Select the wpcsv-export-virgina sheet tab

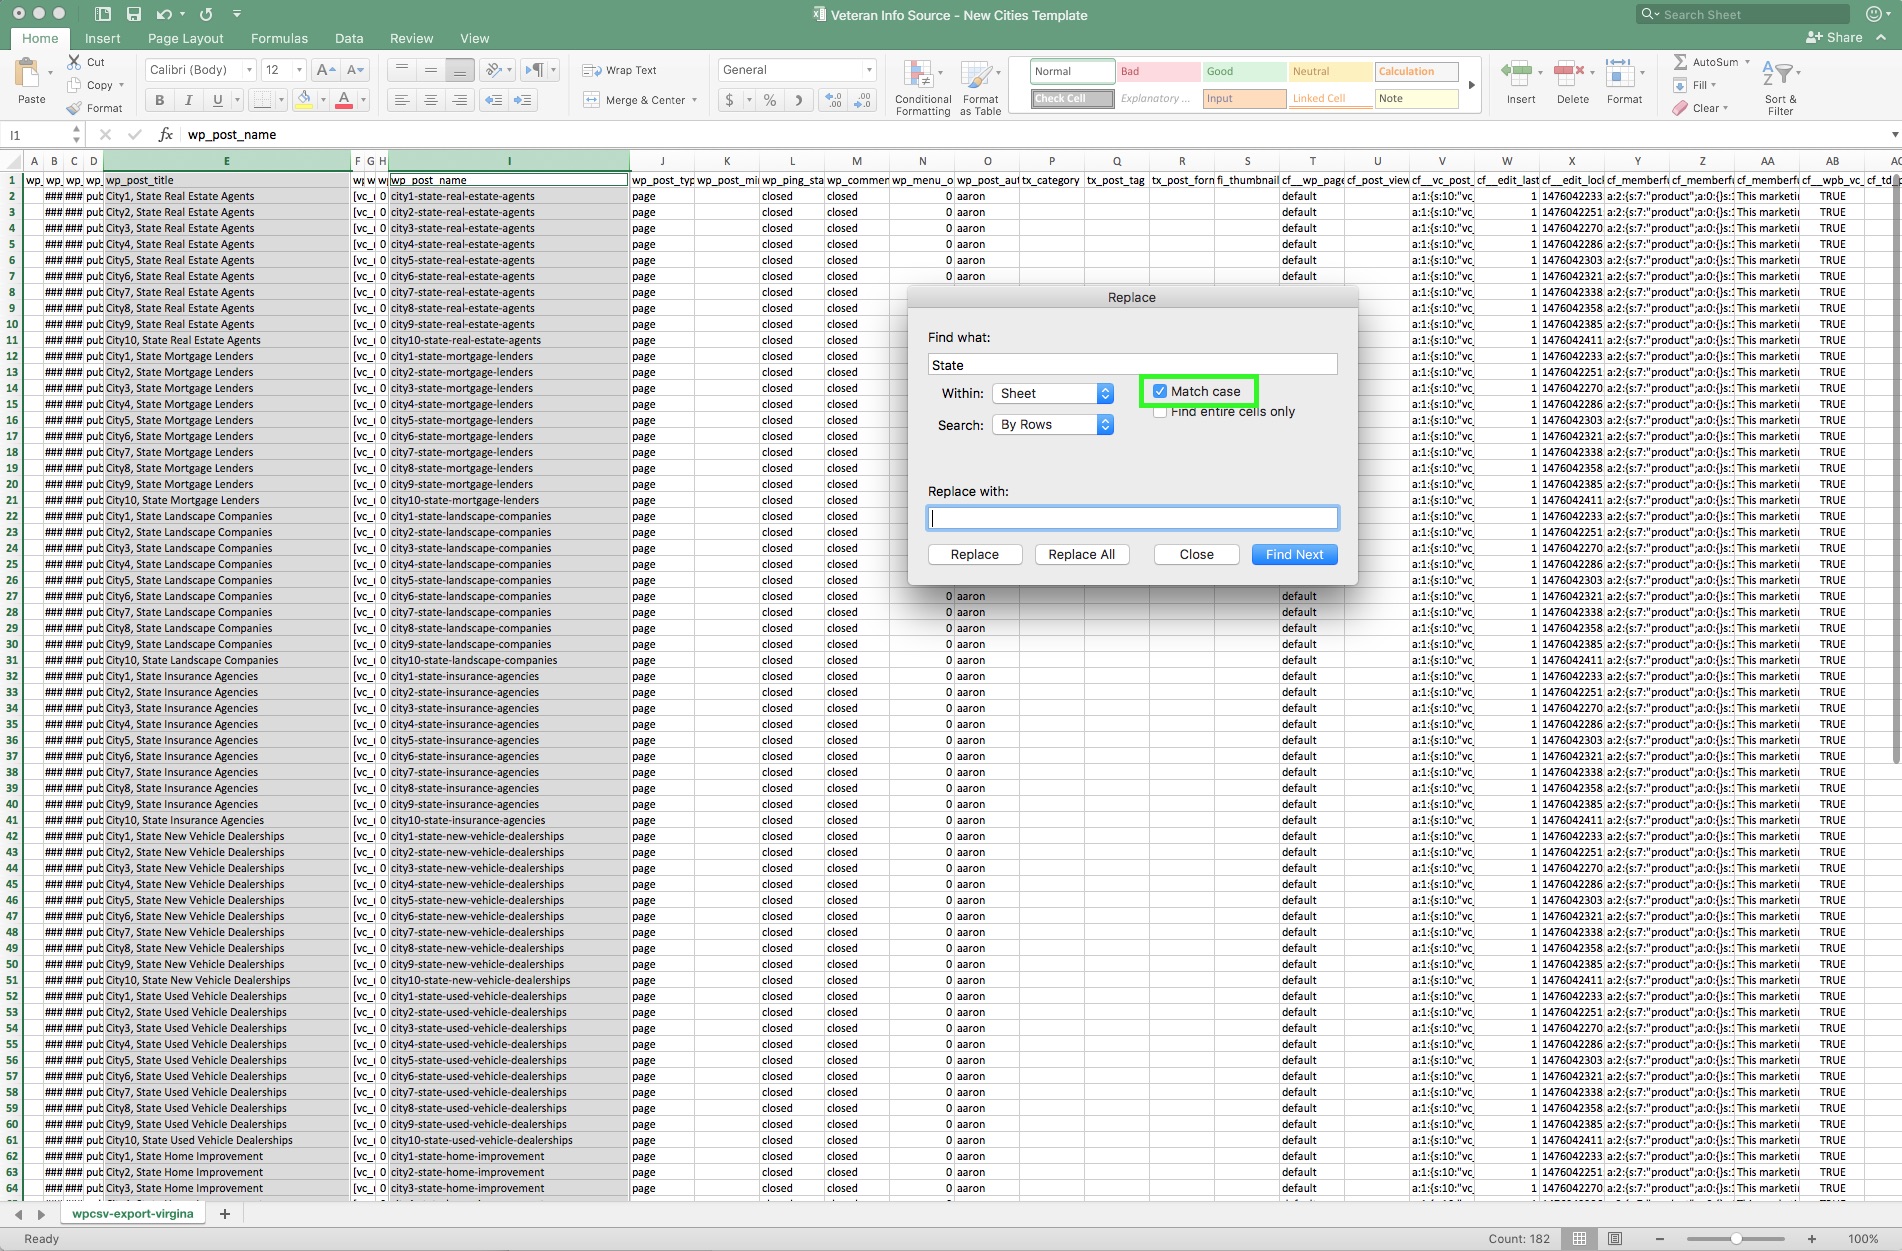pyautogui.click(x=133, y=1214)
